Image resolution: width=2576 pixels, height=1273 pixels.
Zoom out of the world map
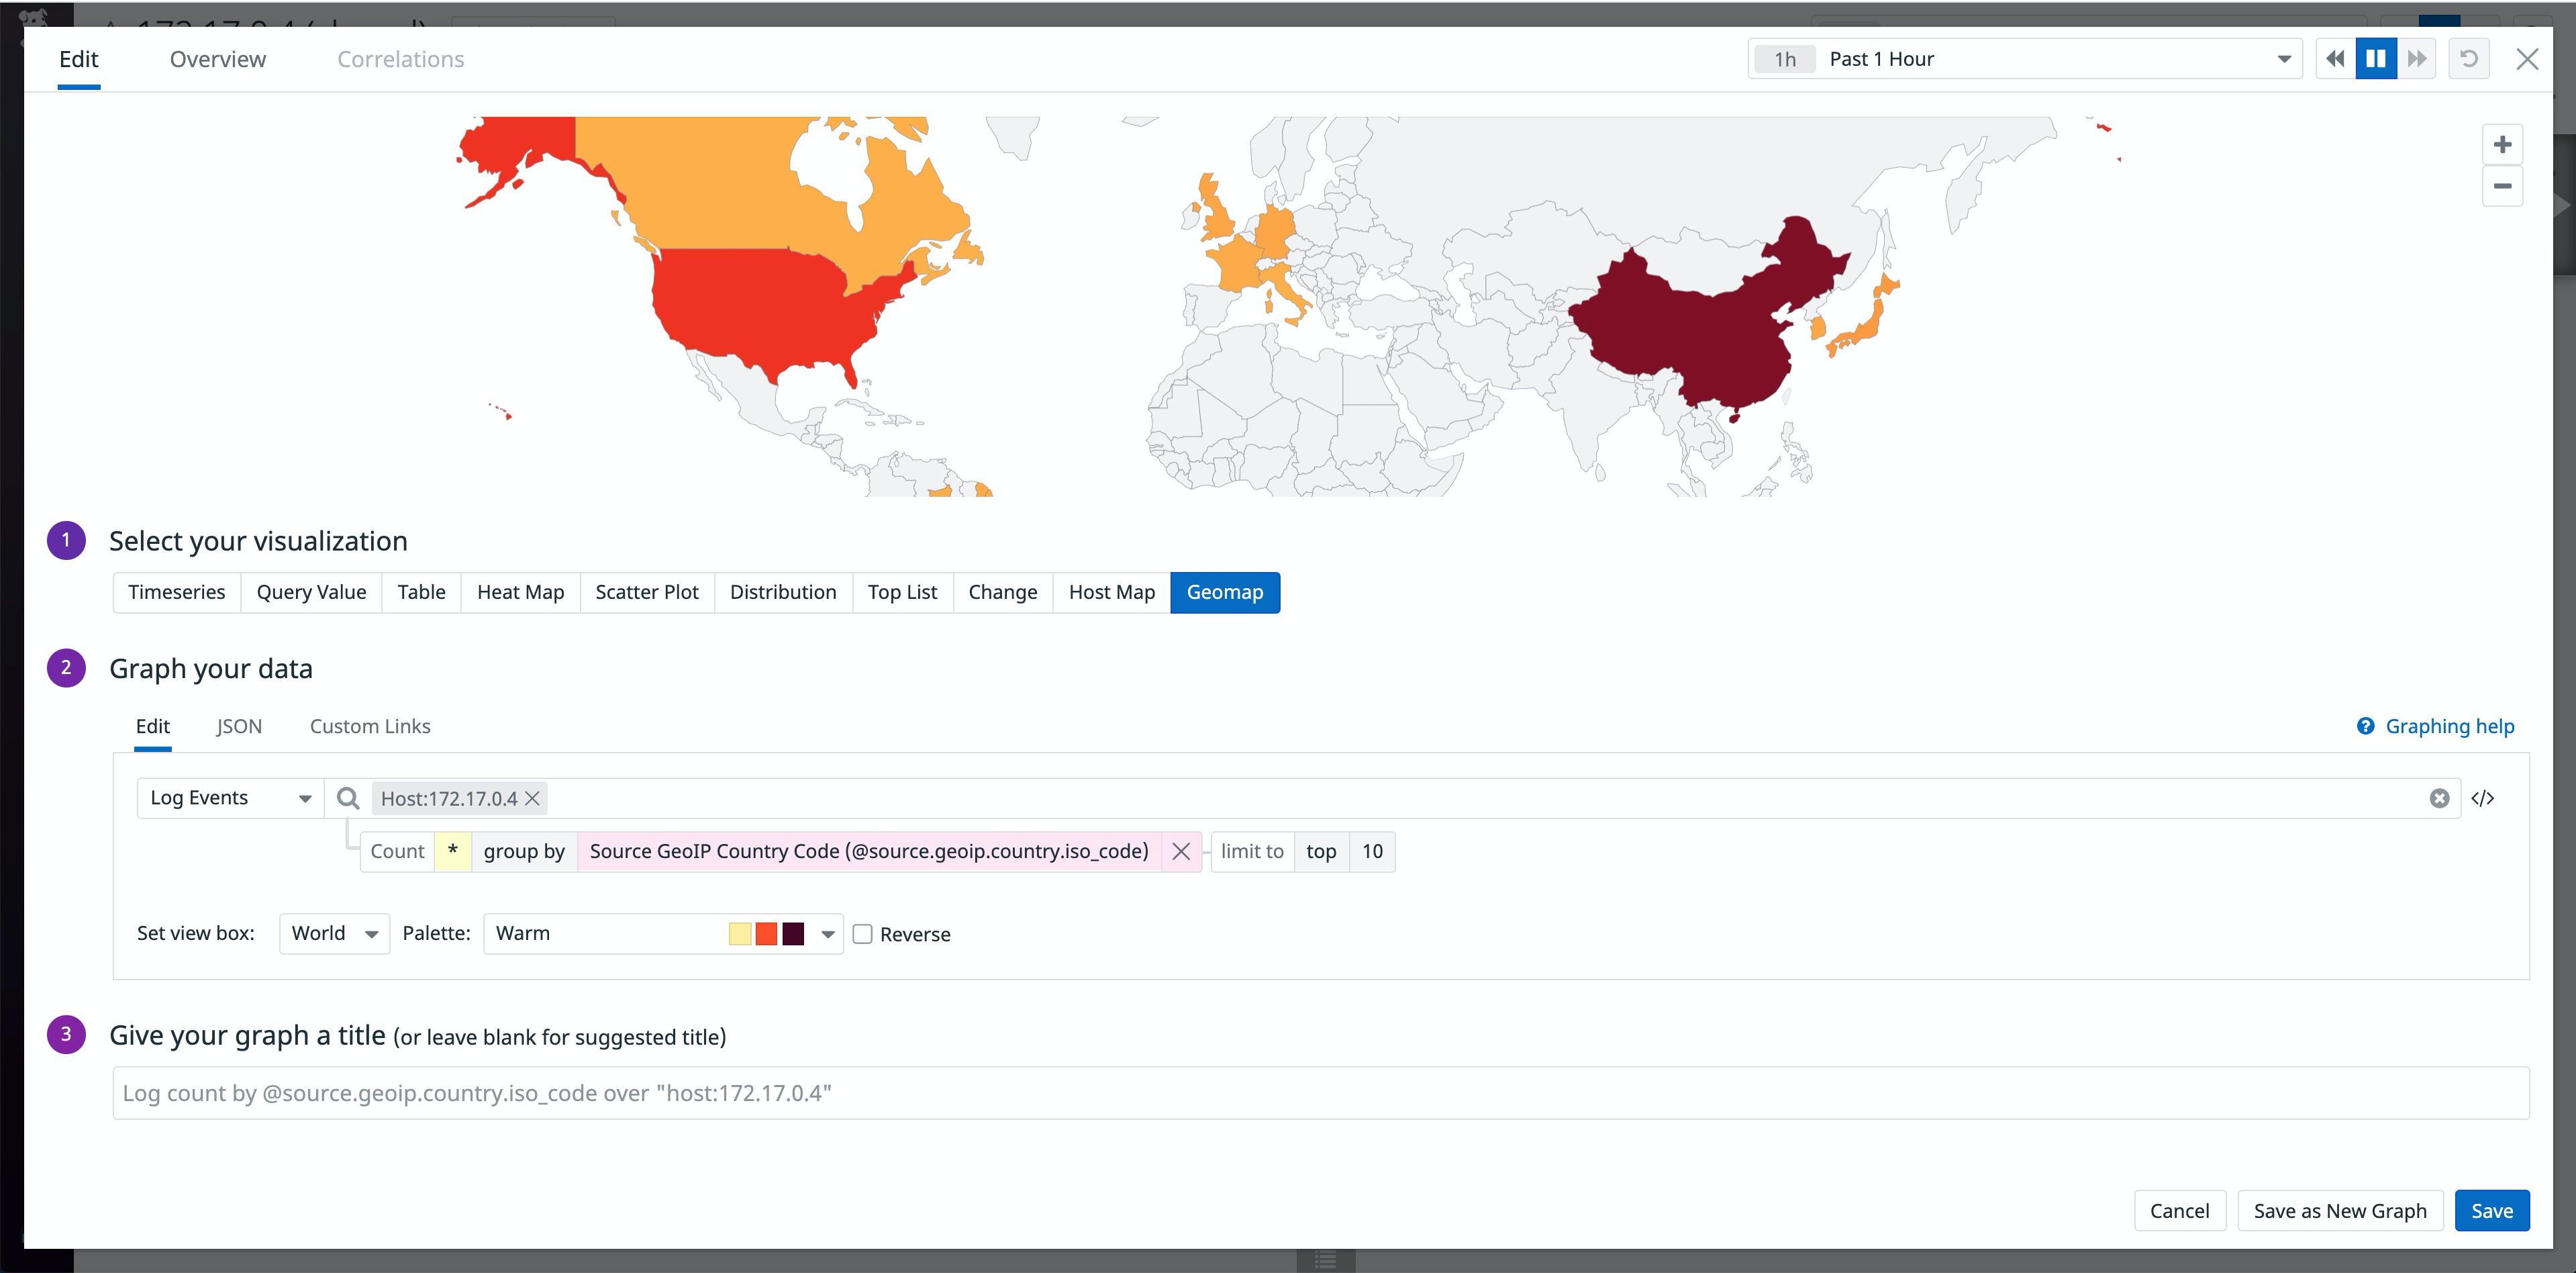click(2502, 186)
